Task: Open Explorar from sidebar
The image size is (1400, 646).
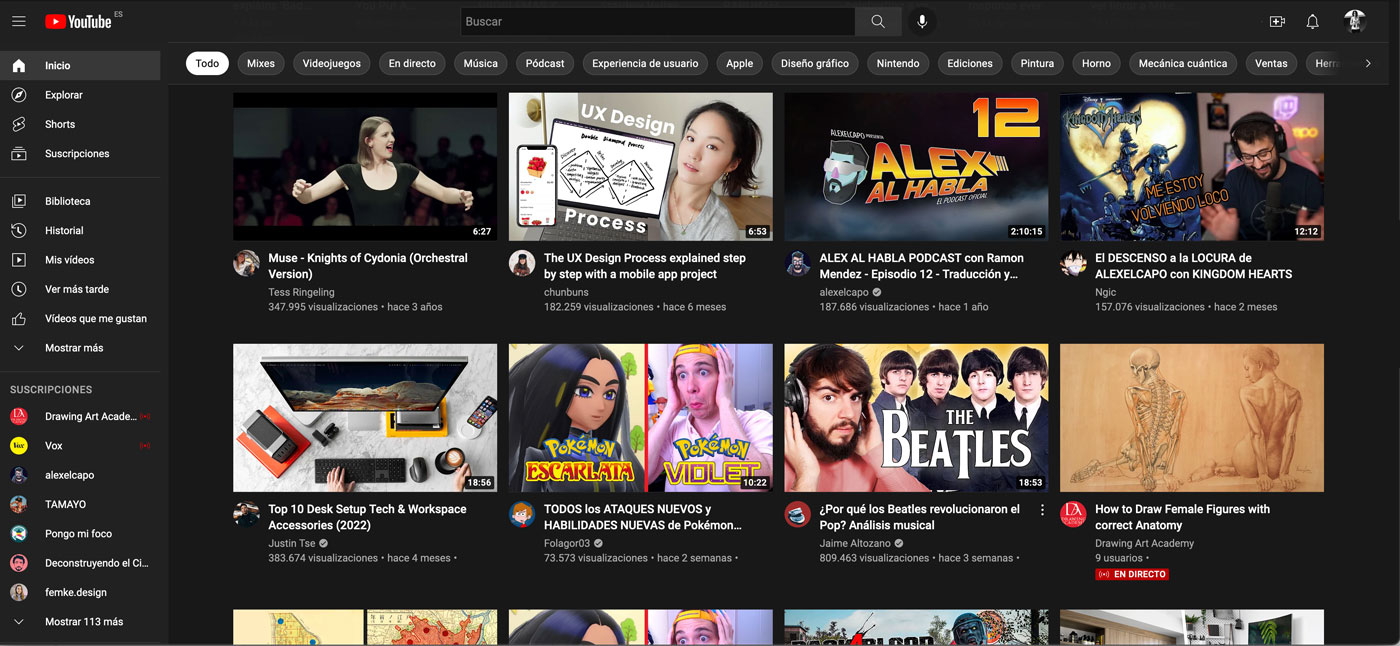Action: [x=80, y=95]
